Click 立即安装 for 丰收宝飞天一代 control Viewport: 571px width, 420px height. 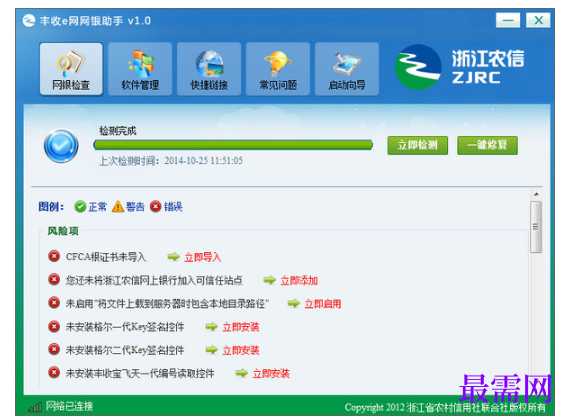(x=271, y=373)
